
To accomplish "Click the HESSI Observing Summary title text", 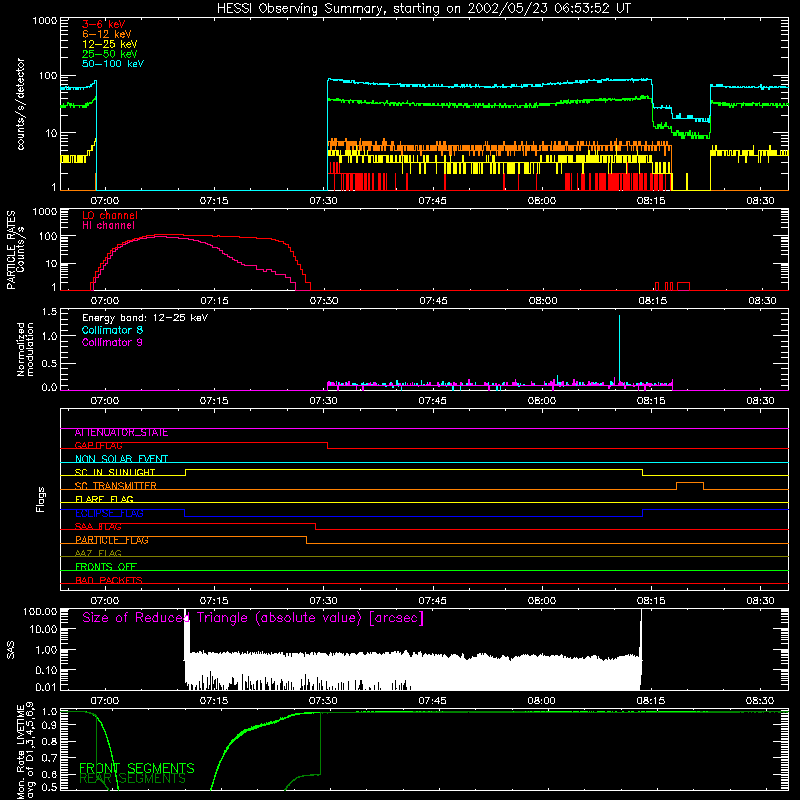I will [x=423, y=9].
